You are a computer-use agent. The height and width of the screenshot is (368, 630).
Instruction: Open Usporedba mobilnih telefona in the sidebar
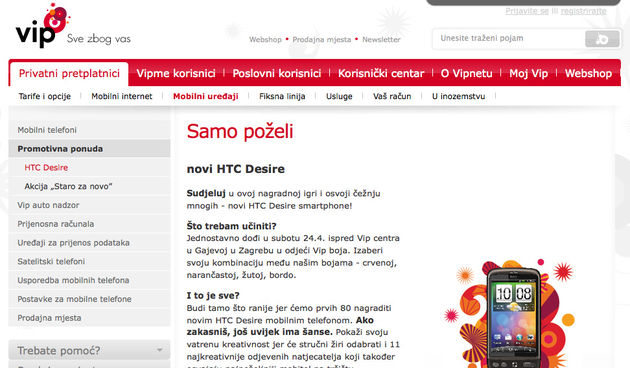[x=89, y=280]
